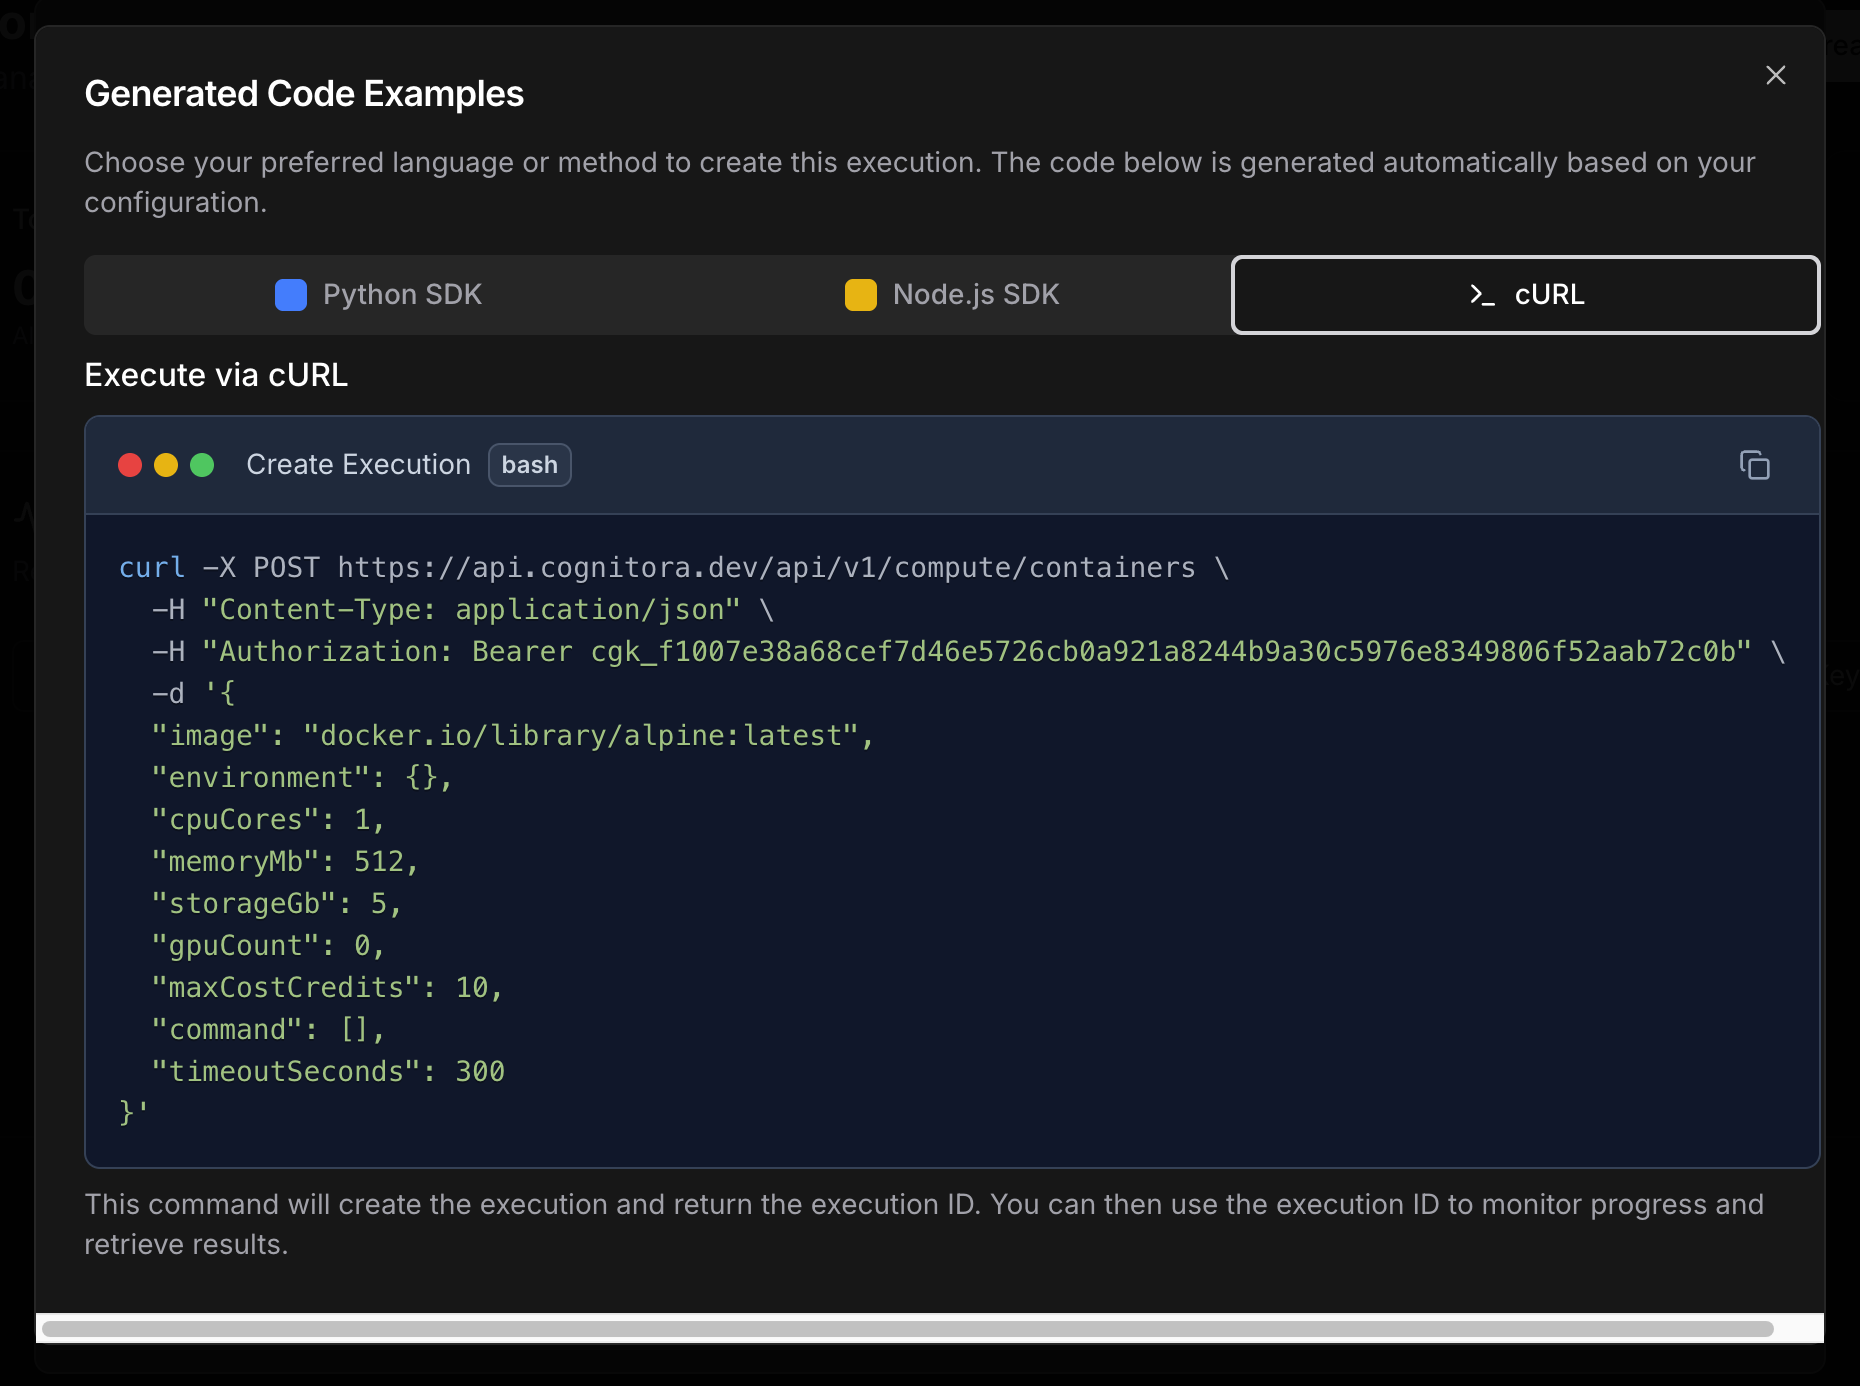Click the timeoutSeconds value 300

click(x=480, y=1072)
